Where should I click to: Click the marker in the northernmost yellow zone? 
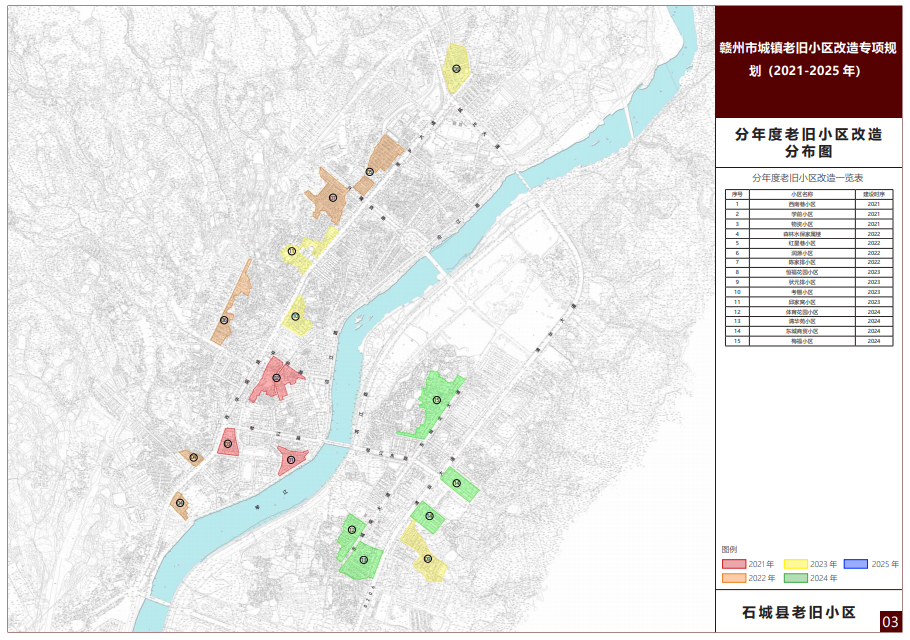coord(456,68)
